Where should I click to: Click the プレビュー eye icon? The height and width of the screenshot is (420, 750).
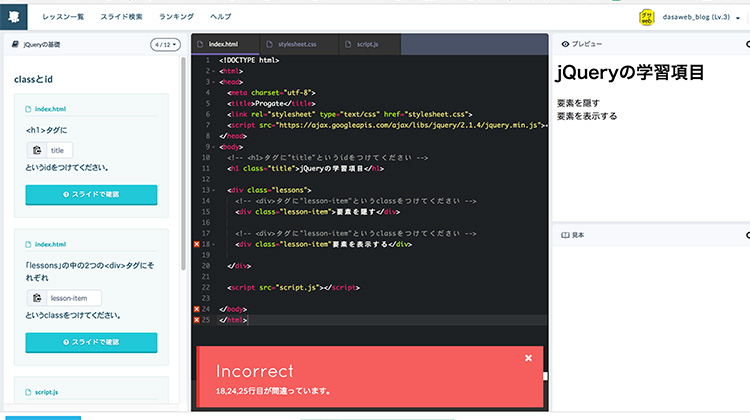point(565,44)
